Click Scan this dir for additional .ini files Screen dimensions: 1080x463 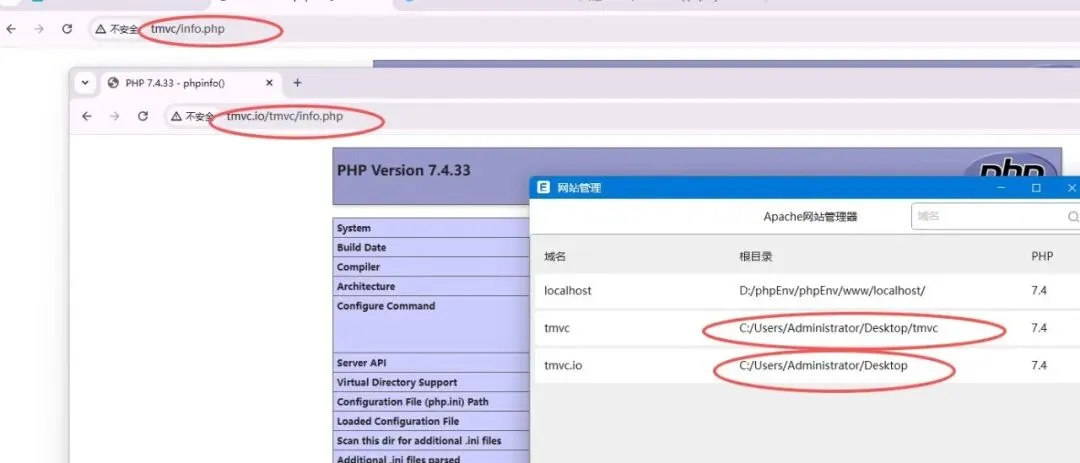pyautogui.click(x=419, y=440)
